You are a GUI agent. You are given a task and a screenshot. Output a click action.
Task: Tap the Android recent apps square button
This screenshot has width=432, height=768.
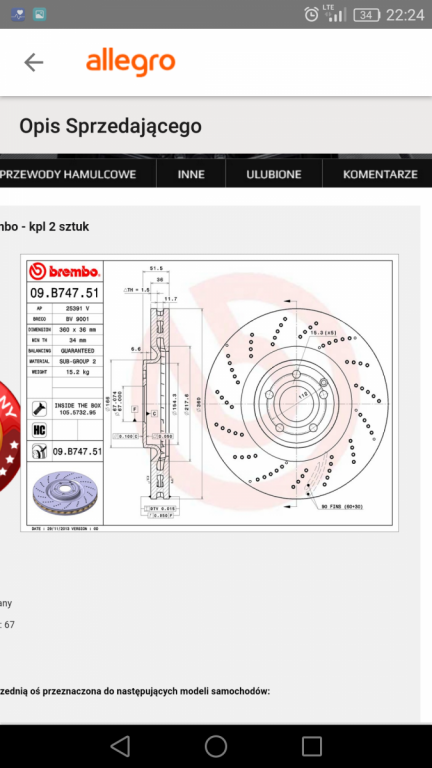[312, 746]
